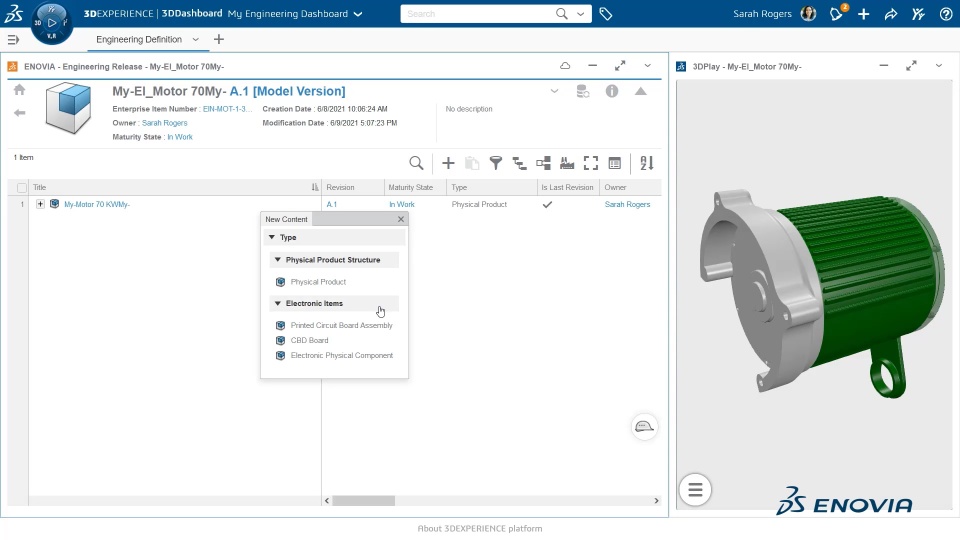Click the model cube thumbnail

point(69,108)
